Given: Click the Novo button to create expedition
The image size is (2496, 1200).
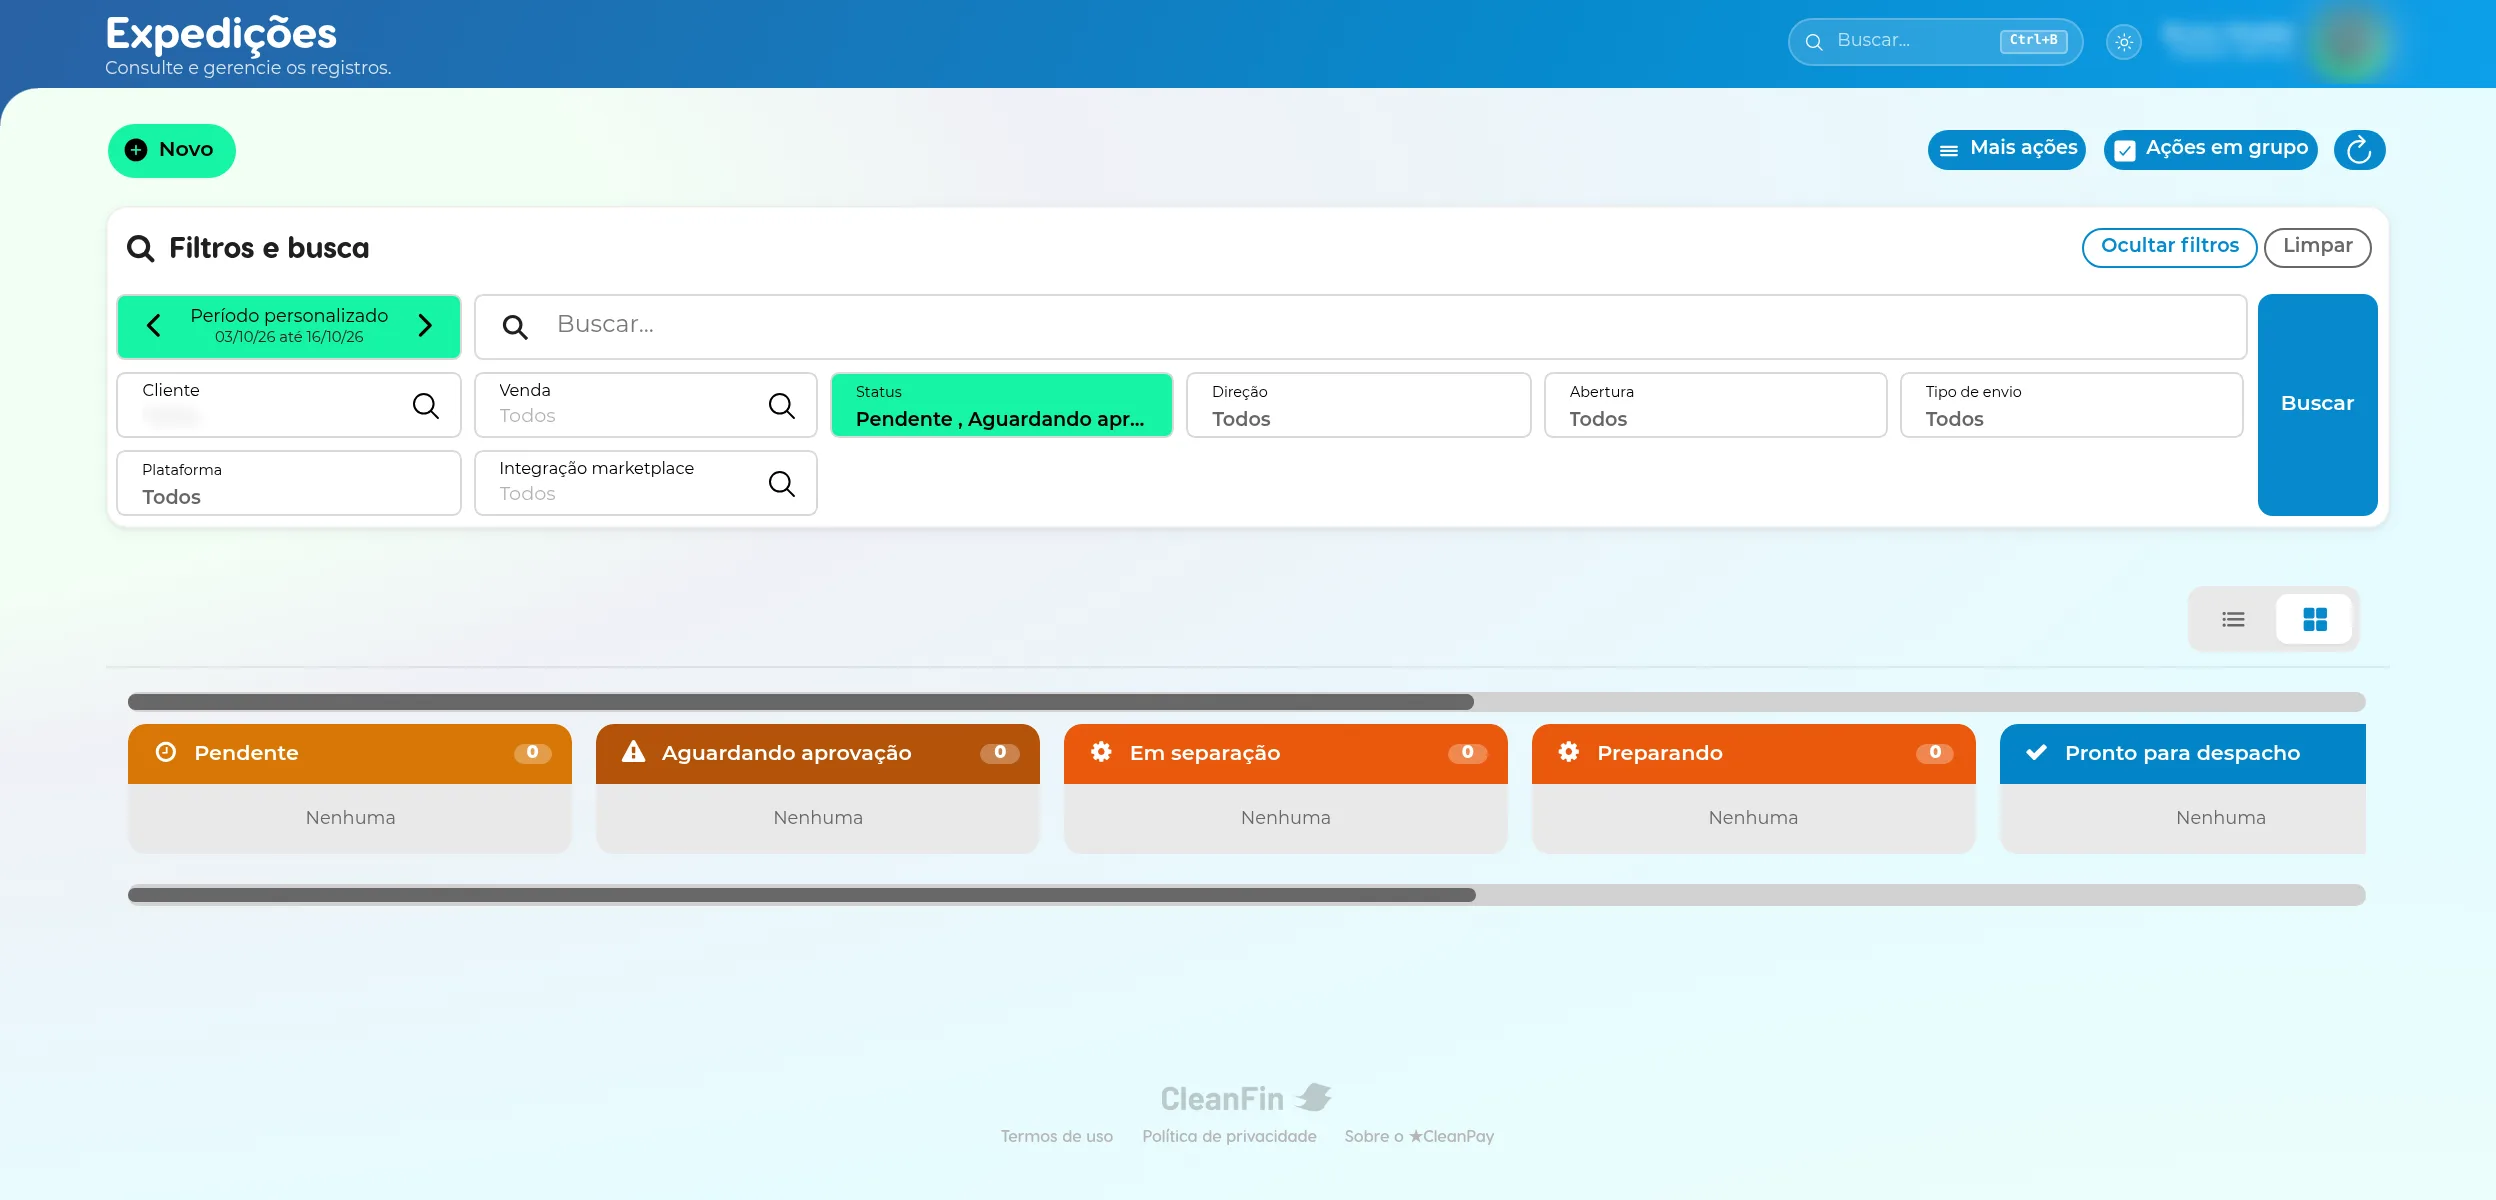Looking at the screenshot, I should pos(172,150).
